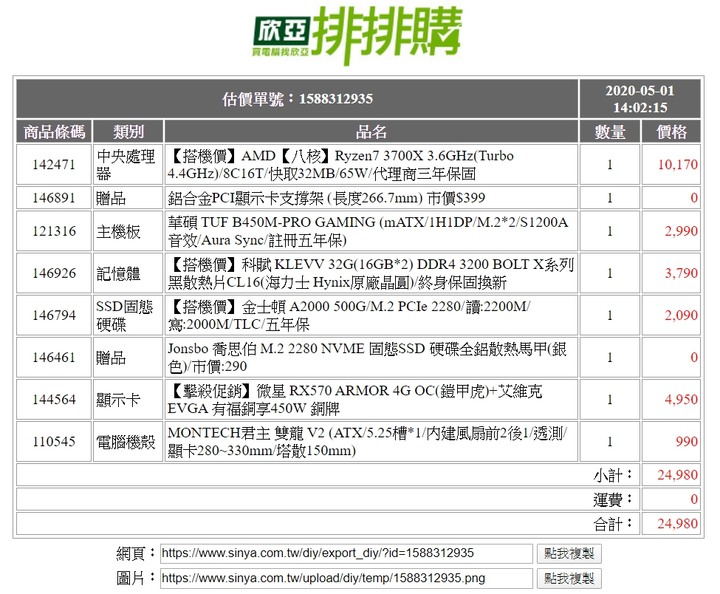Select barcode 146891

[x=54, y=198]
